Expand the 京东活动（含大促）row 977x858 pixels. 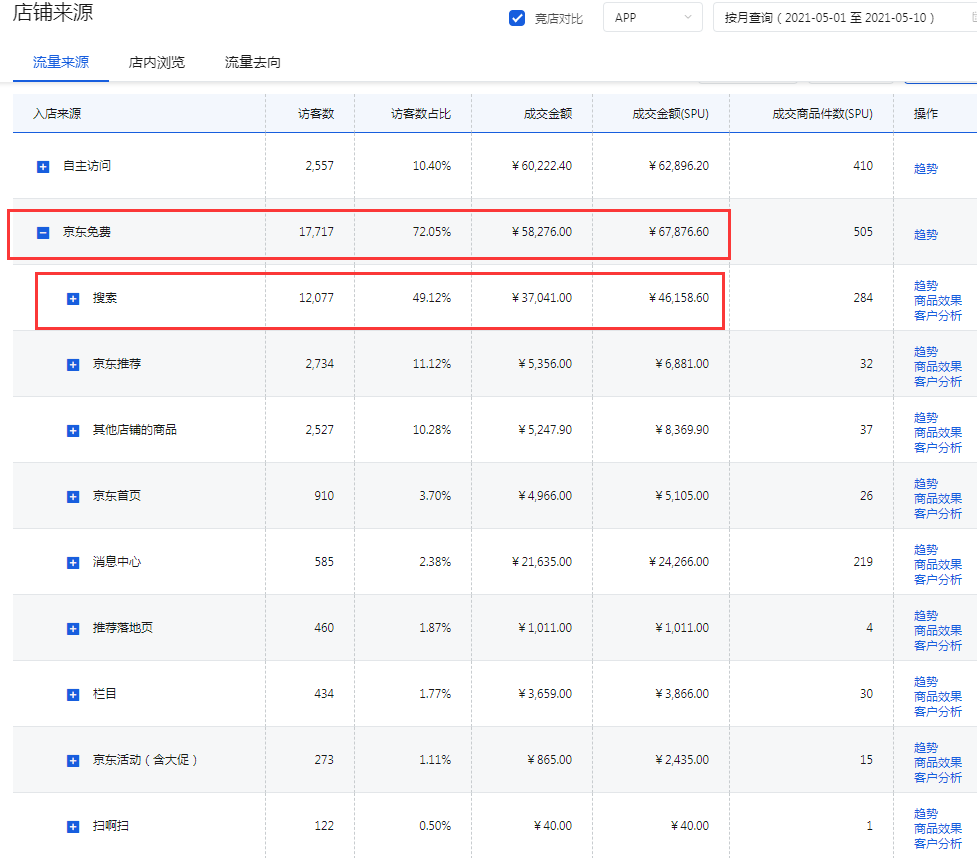(73, 761)
